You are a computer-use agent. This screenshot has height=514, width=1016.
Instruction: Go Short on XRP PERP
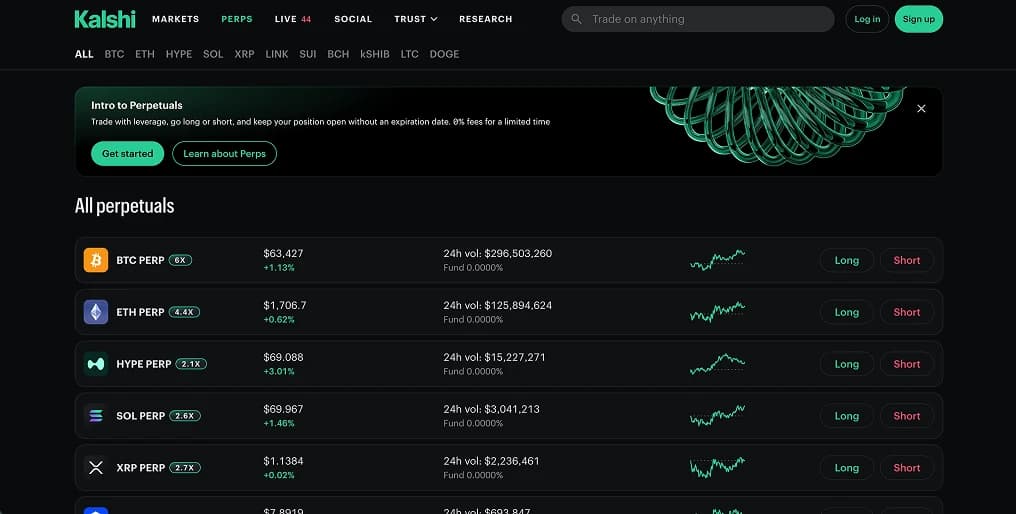(906, 467)
